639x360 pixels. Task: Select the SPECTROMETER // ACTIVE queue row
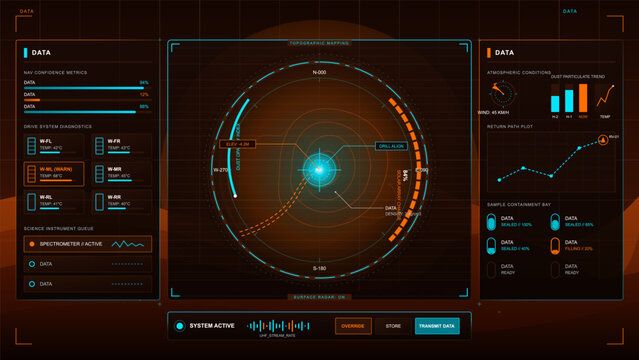click(x=88, y=244)
